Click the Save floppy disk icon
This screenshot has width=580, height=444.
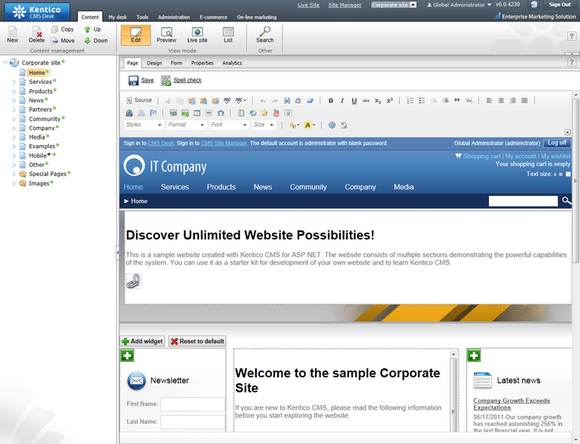133,80
